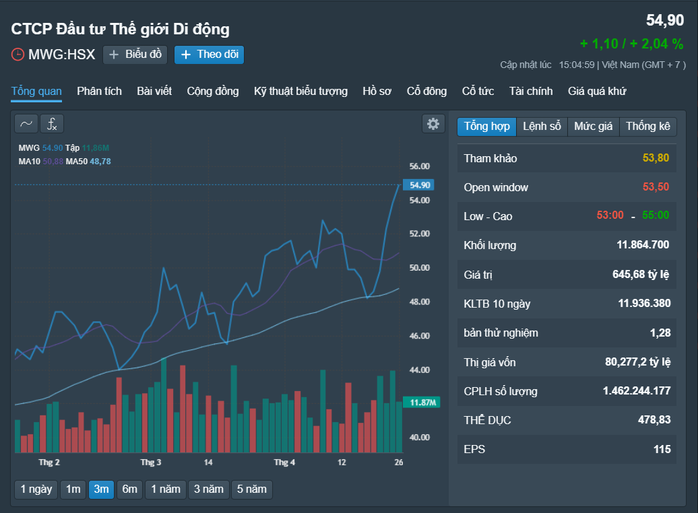Open Kỹ thuật biểu tượng tab

point(300,91)
